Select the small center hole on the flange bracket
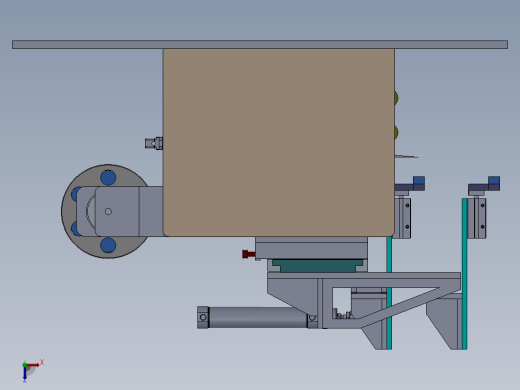 point(108,211)
